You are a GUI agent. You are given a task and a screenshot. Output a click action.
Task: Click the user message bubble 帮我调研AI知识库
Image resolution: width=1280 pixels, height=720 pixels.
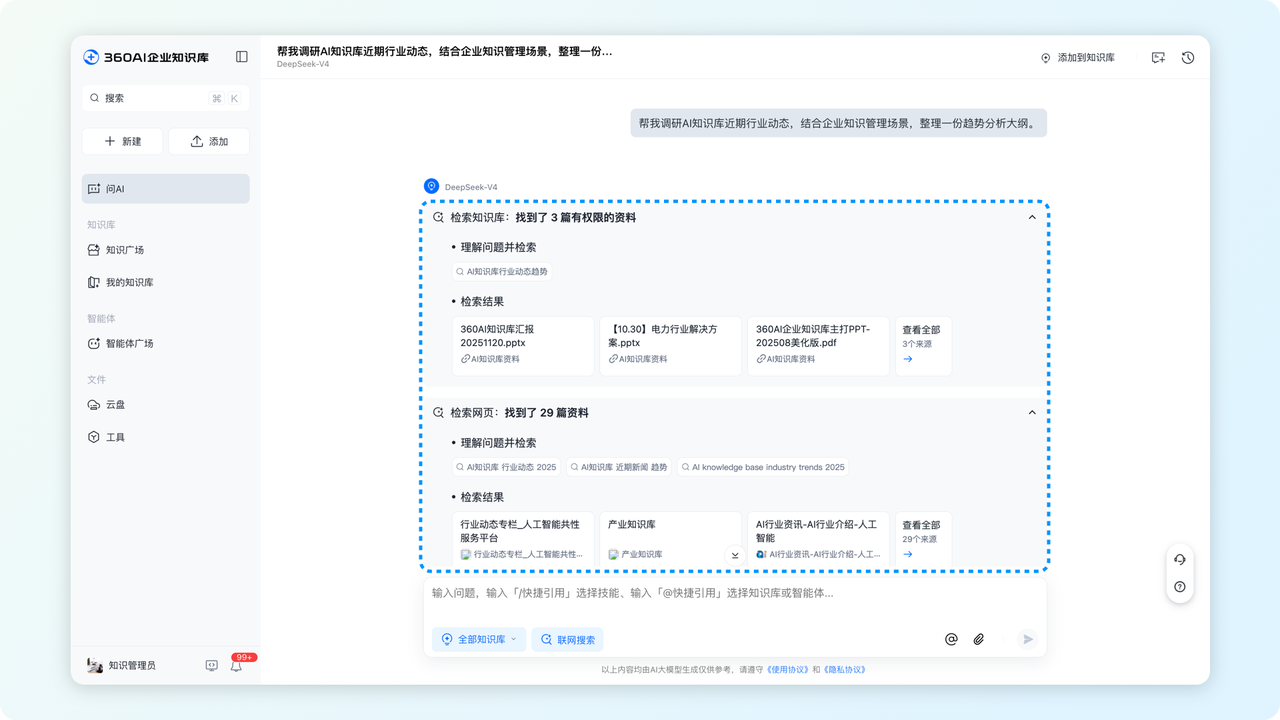click(838, 123)
